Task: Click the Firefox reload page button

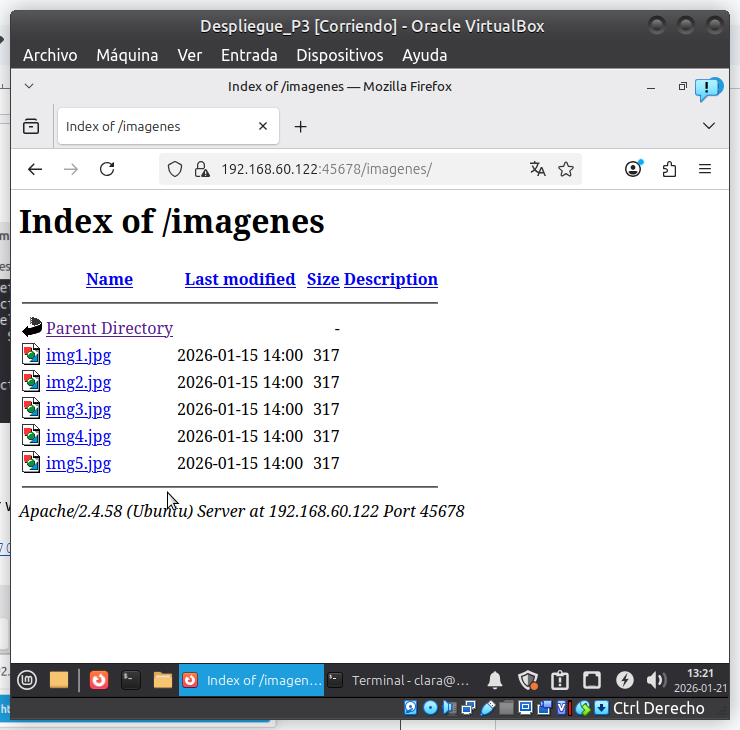Action: pos(107,169)
